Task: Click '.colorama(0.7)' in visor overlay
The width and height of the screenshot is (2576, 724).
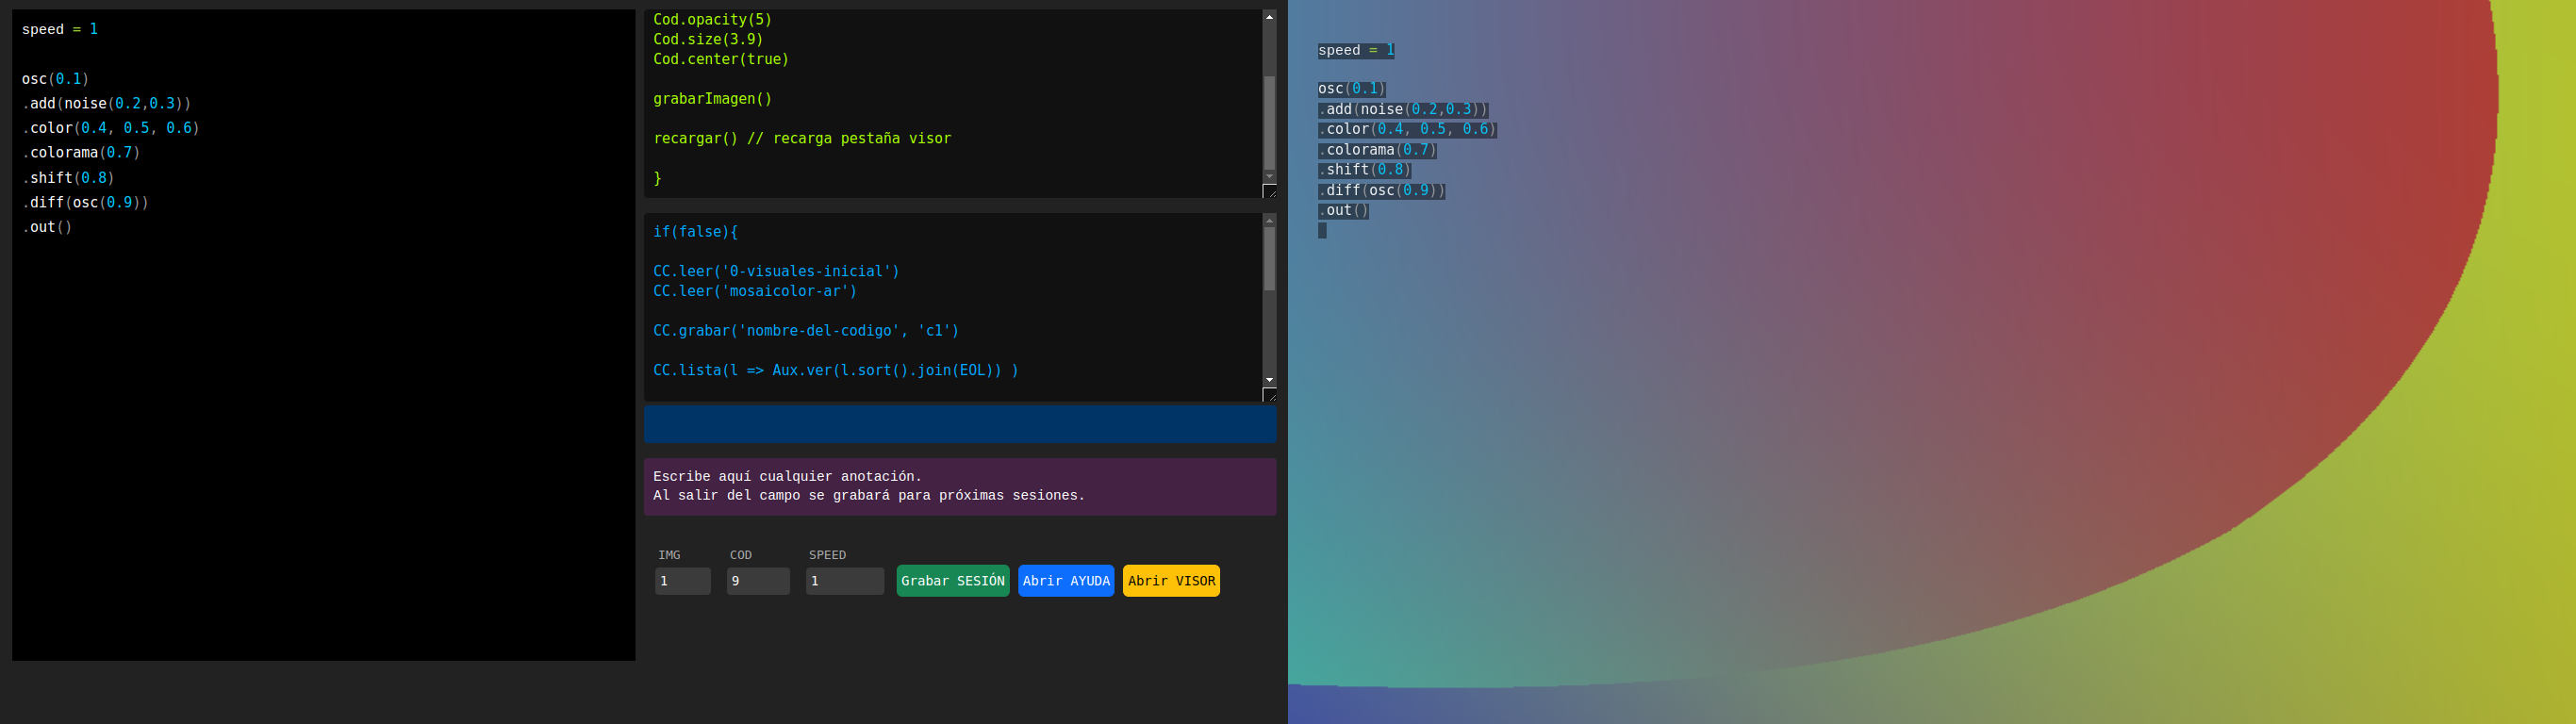Action: (1377, 150)
